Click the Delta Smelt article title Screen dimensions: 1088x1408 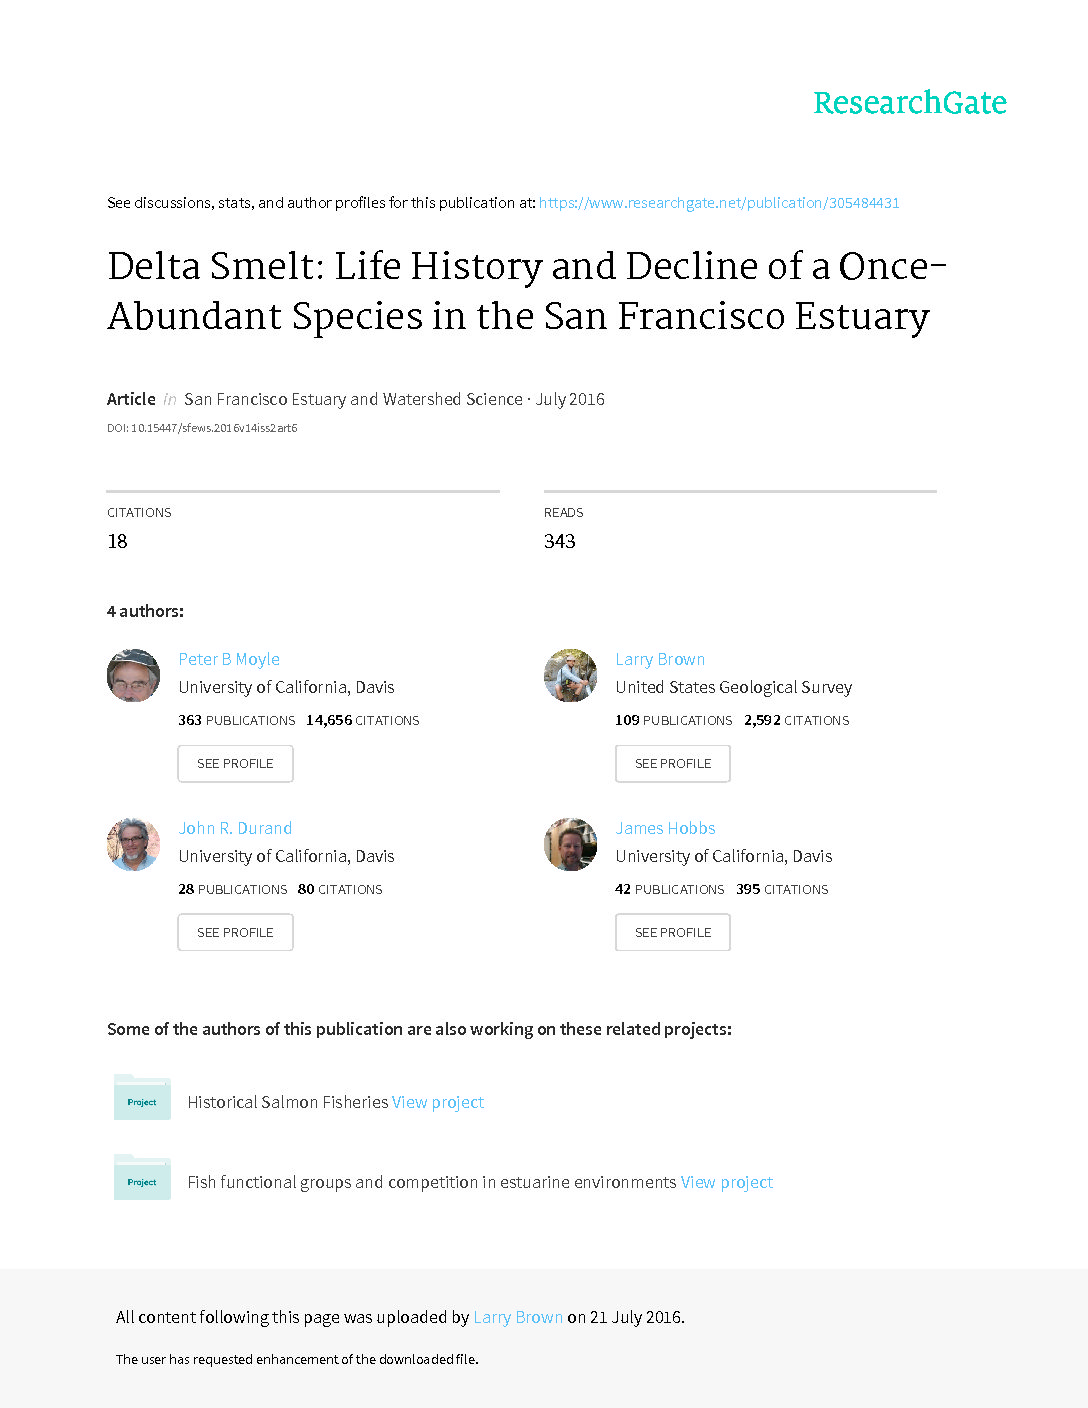(527, 291)
